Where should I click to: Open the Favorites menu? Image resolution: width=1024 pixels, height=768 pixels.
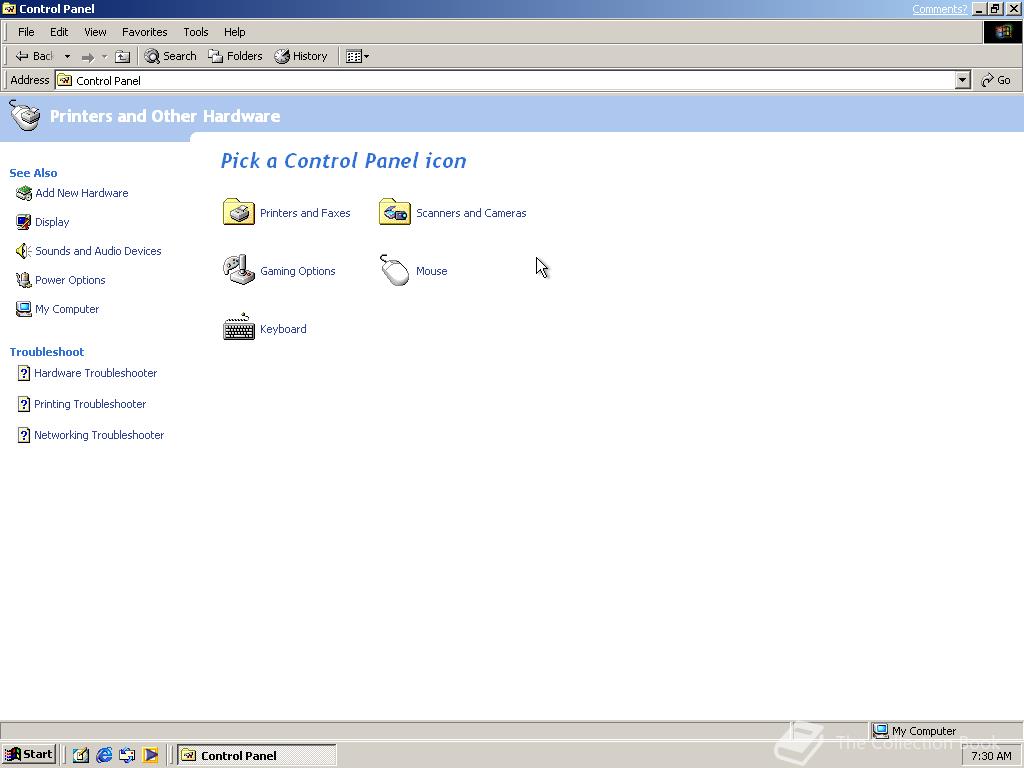[144, 32]
